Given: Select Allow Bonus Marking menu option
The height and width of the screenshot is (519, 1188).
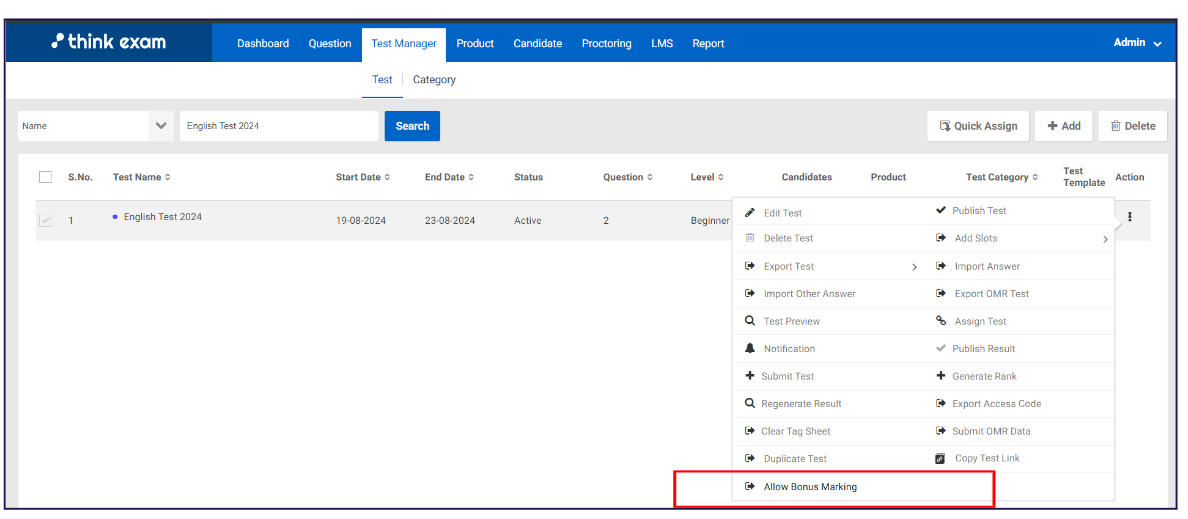Looking at the screenshot, I should (x=809, y=487).
